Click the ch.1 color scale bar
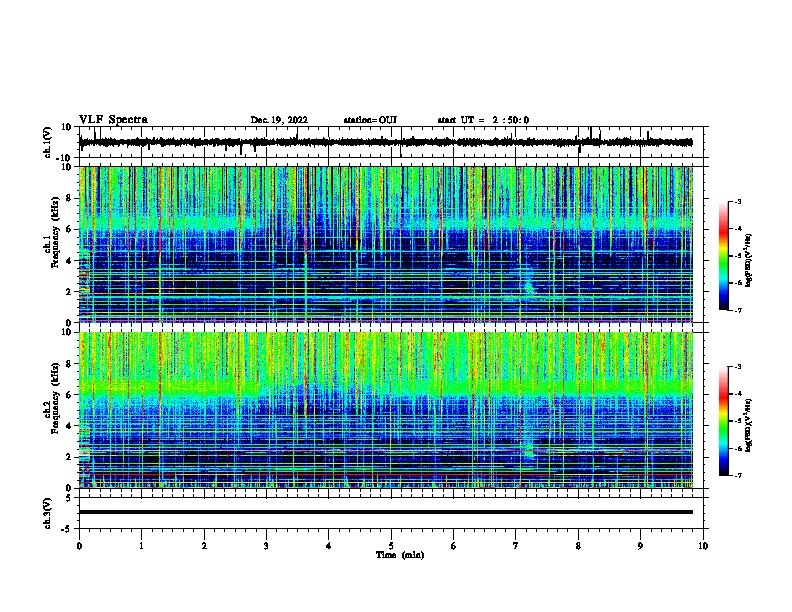Viewport: 792px width, 612px height. tap(723, 256)
